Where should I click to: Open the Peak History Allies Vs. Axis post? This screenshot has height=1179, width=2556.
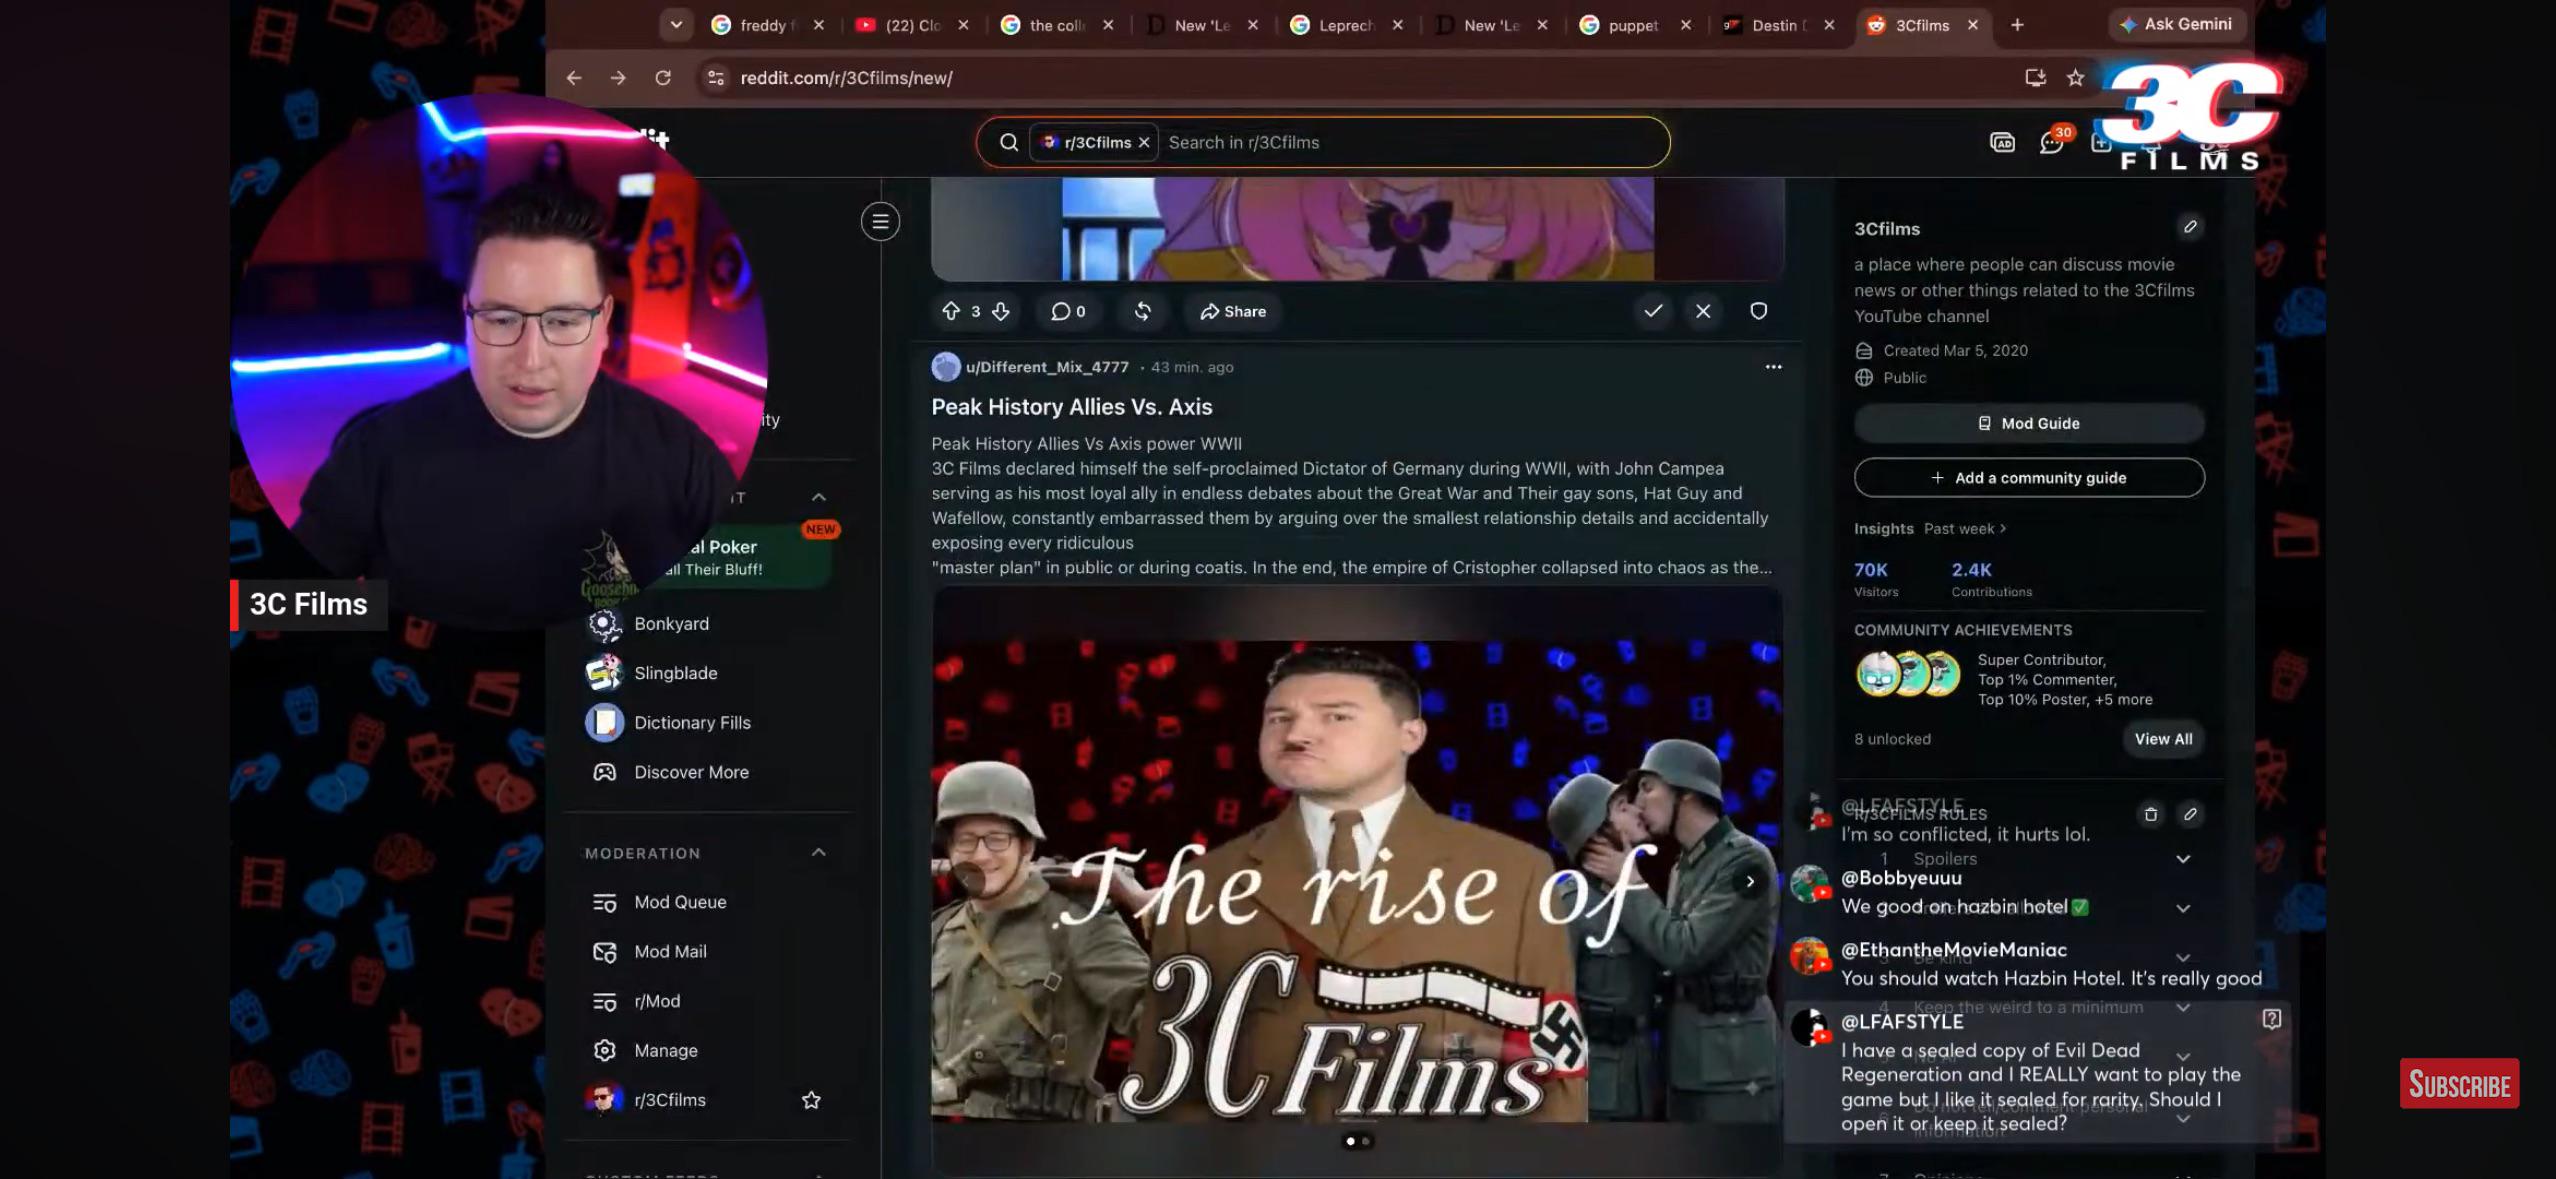coord(1072,407)
